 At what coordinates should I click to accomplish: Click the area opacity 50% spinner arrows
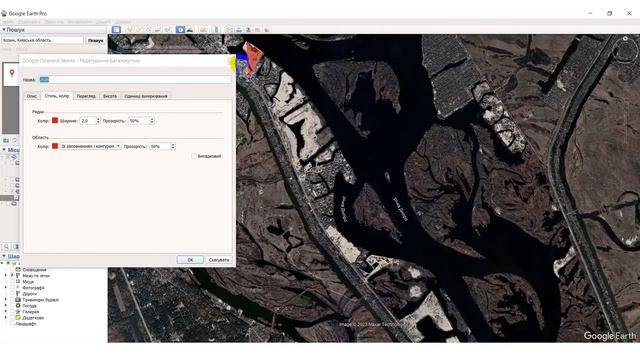tap(173, 146)
